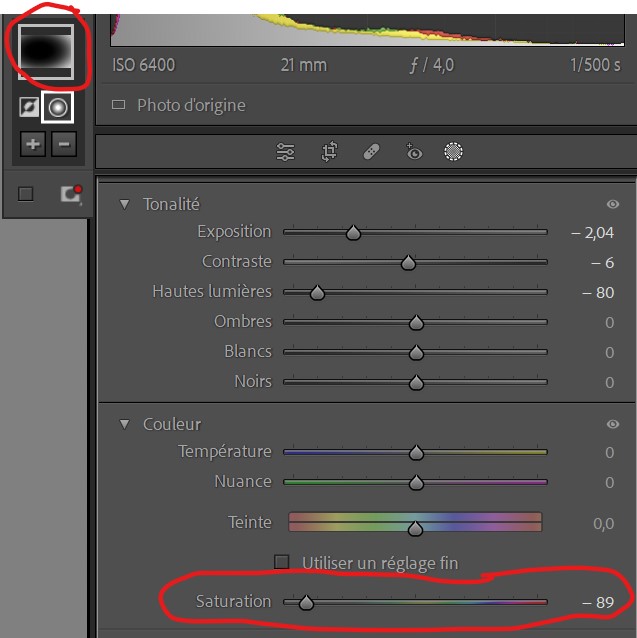Open the Edit sliders tool icon
This screenshot has height=638, width=637.
coord(286,152)
